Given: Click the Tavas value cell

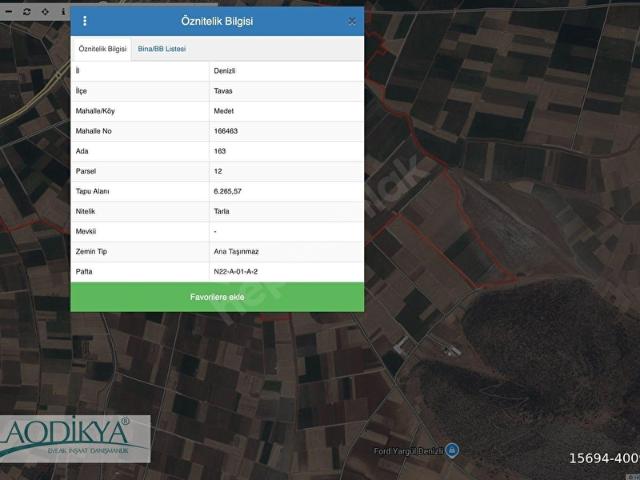Looking at the screenshot, I should [x=287, y=91].
